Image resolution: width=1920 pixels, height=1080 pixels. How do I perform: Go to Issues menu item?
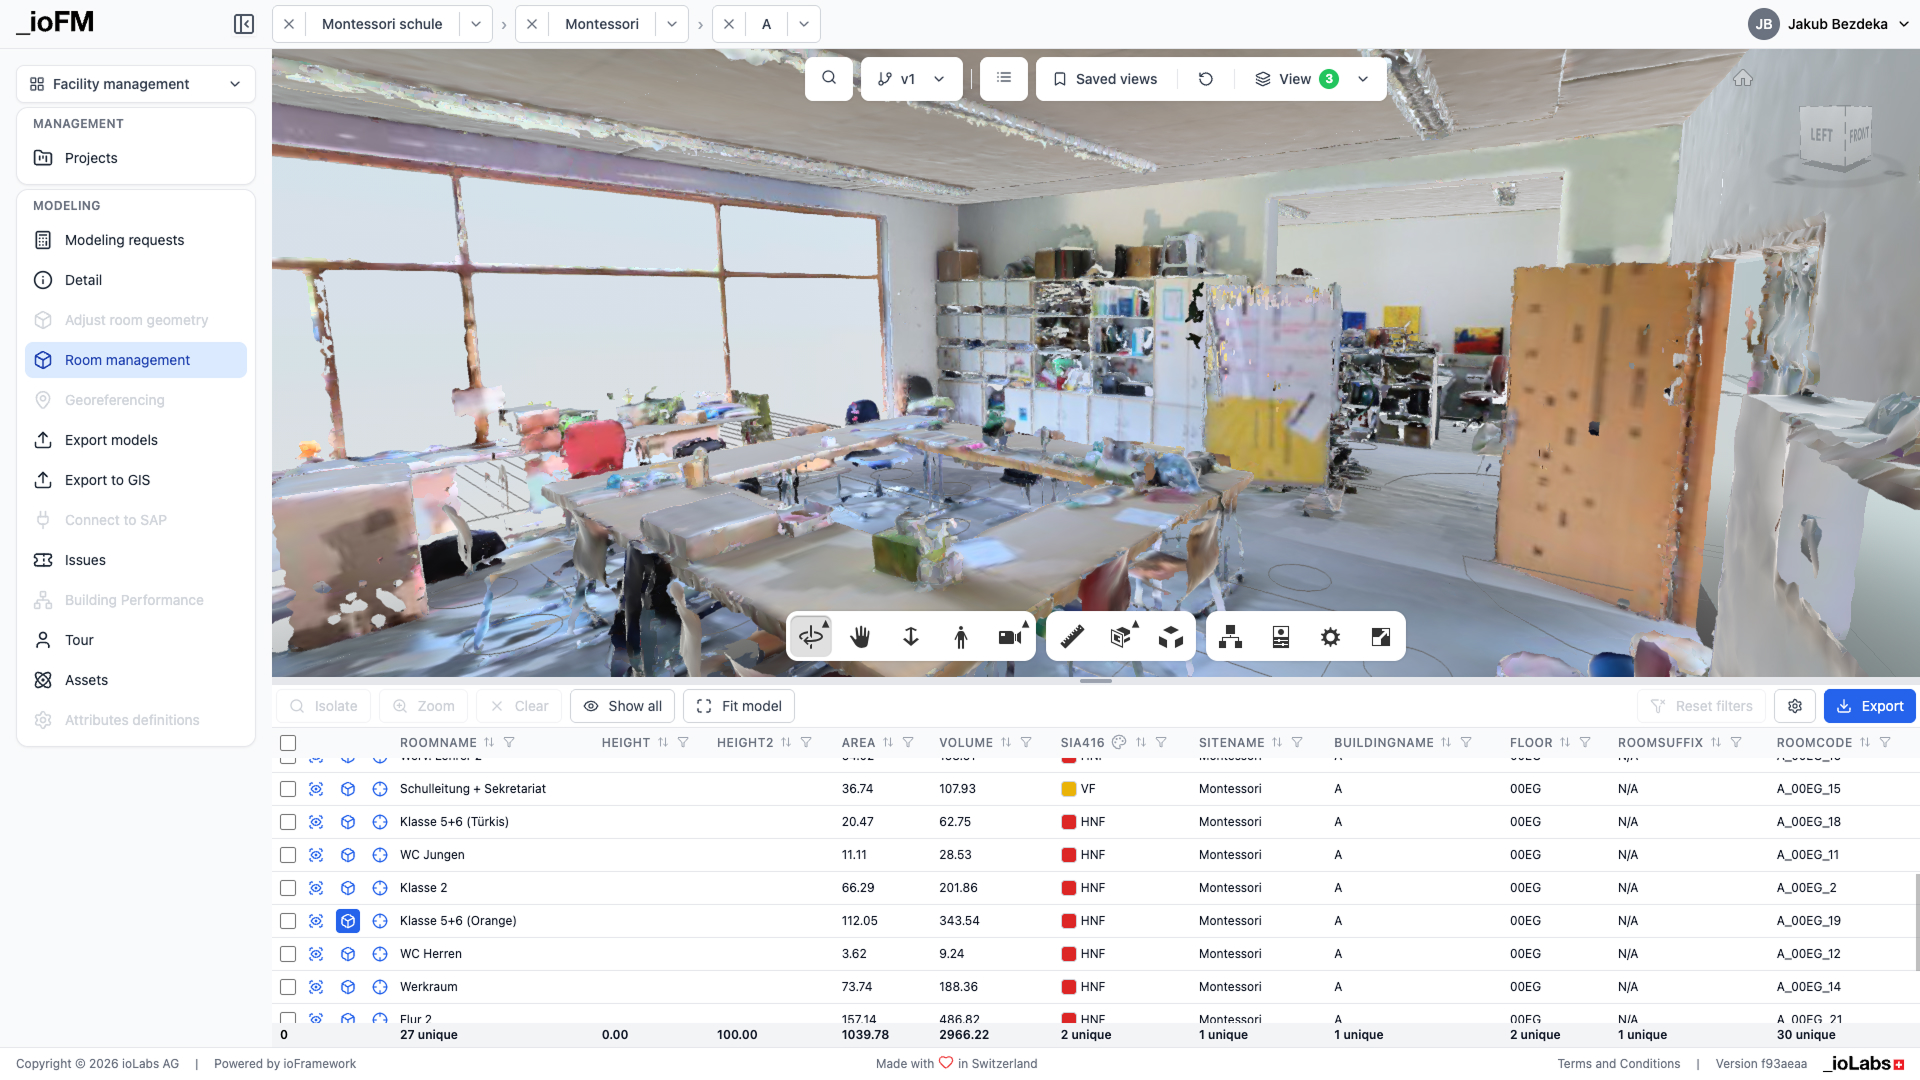85,560
